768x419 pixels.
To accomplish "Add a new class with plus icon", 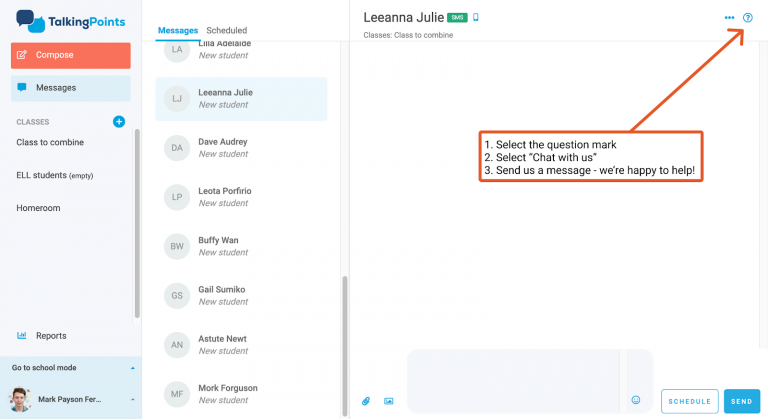I will [x=119, y=122].
